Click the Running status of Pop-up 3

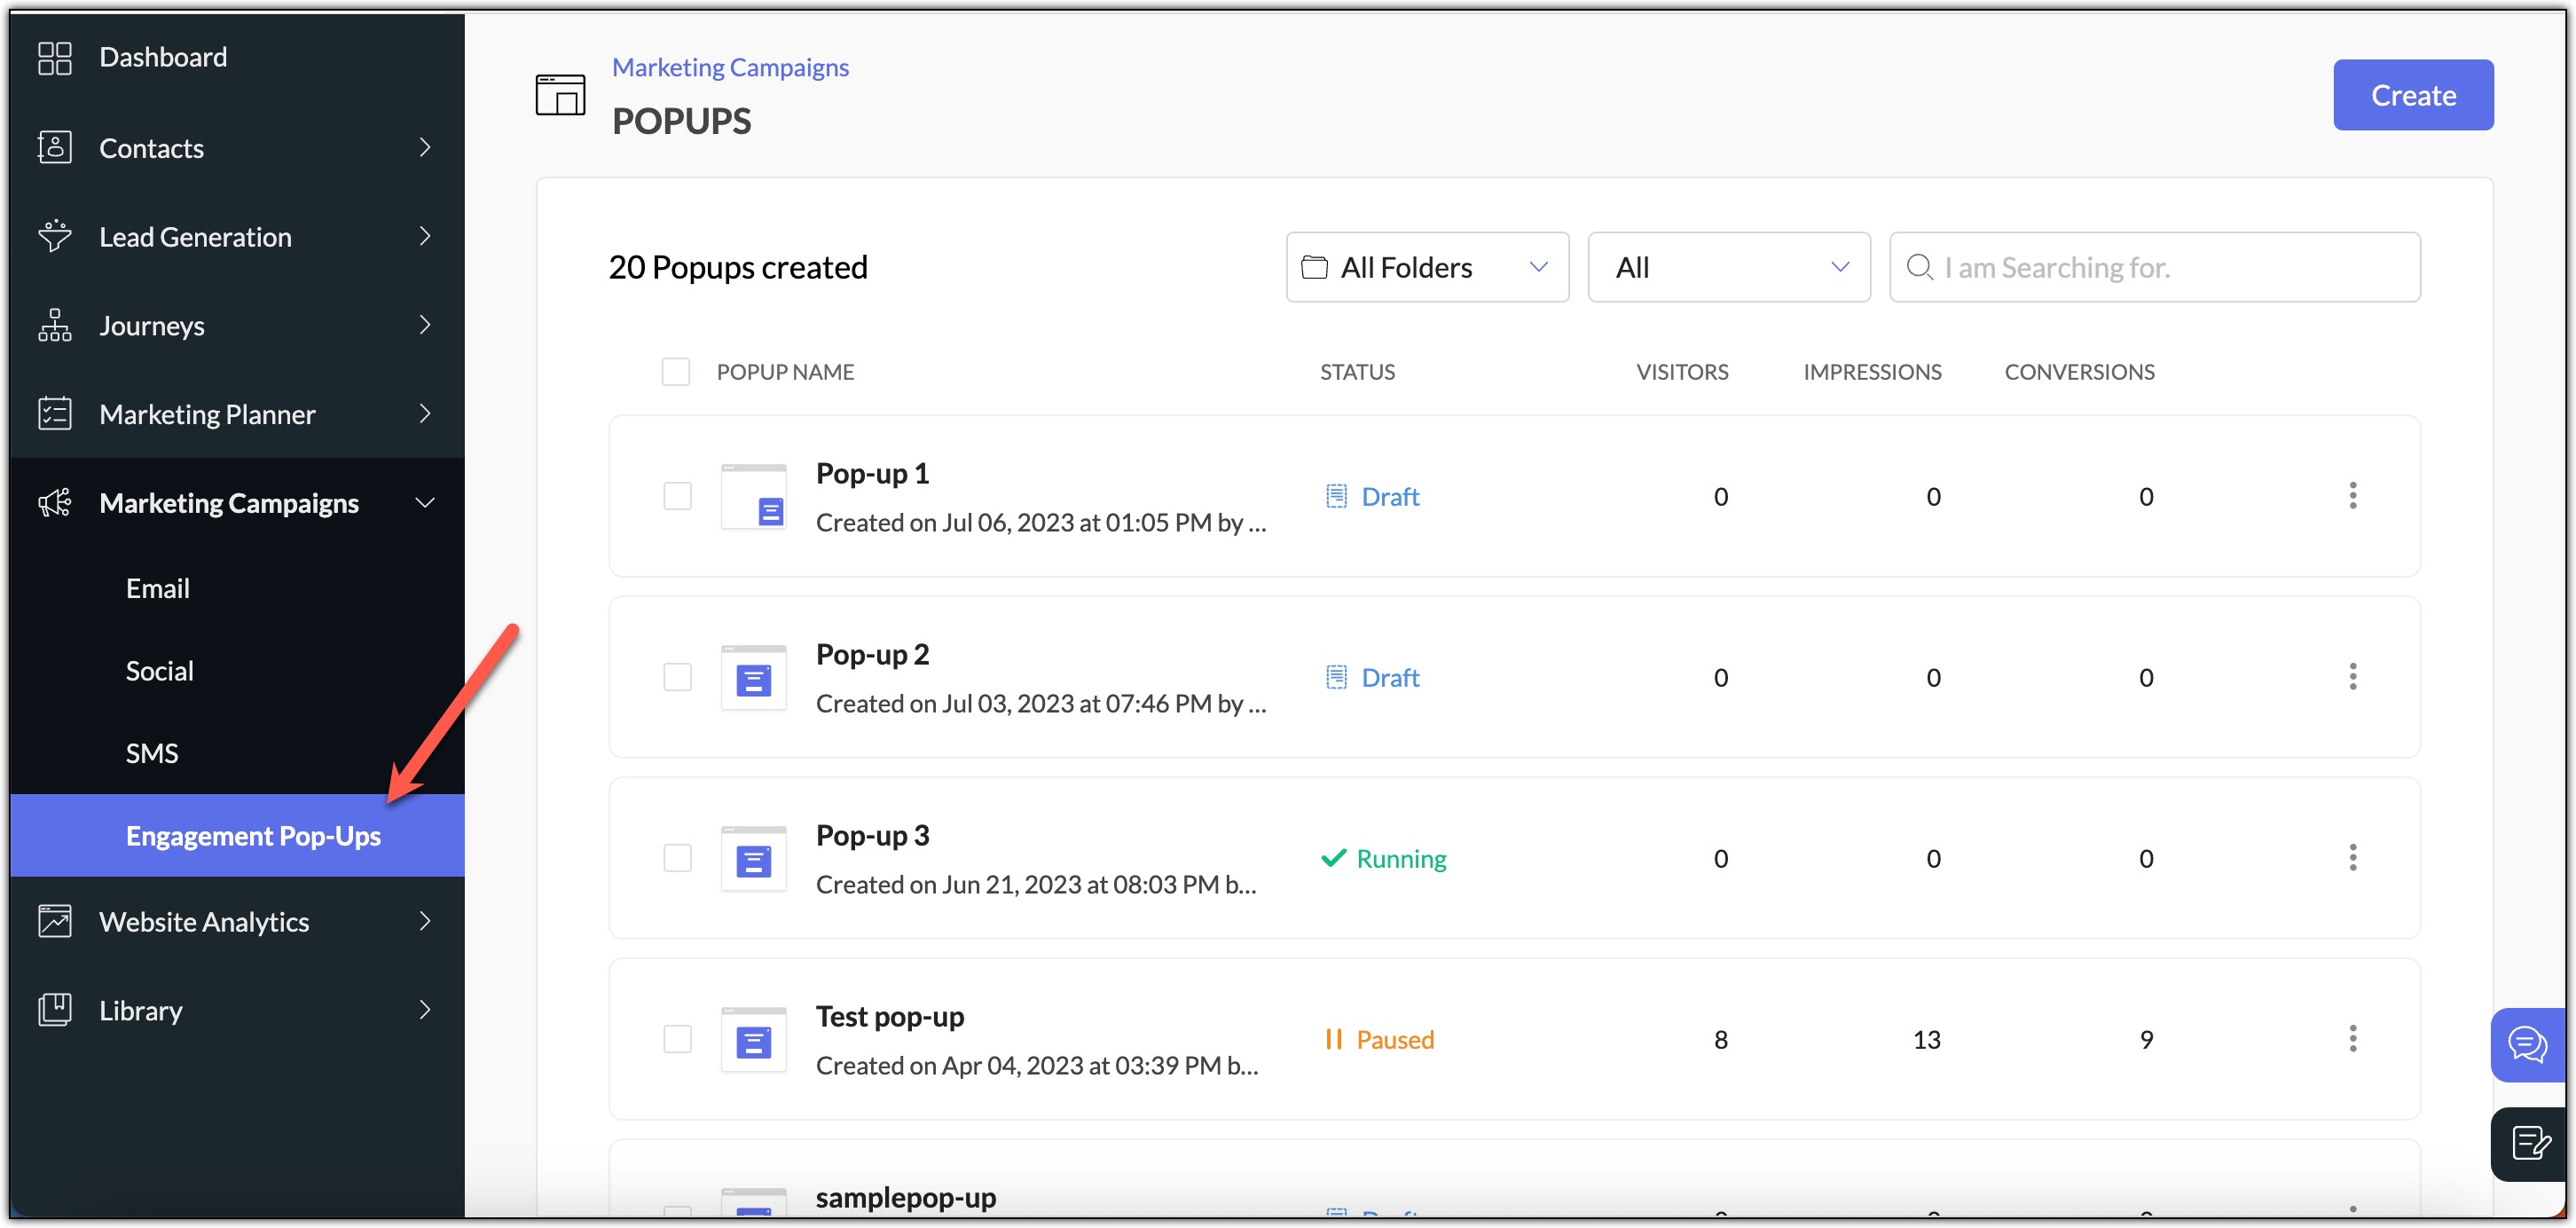tap(1384, 858)
